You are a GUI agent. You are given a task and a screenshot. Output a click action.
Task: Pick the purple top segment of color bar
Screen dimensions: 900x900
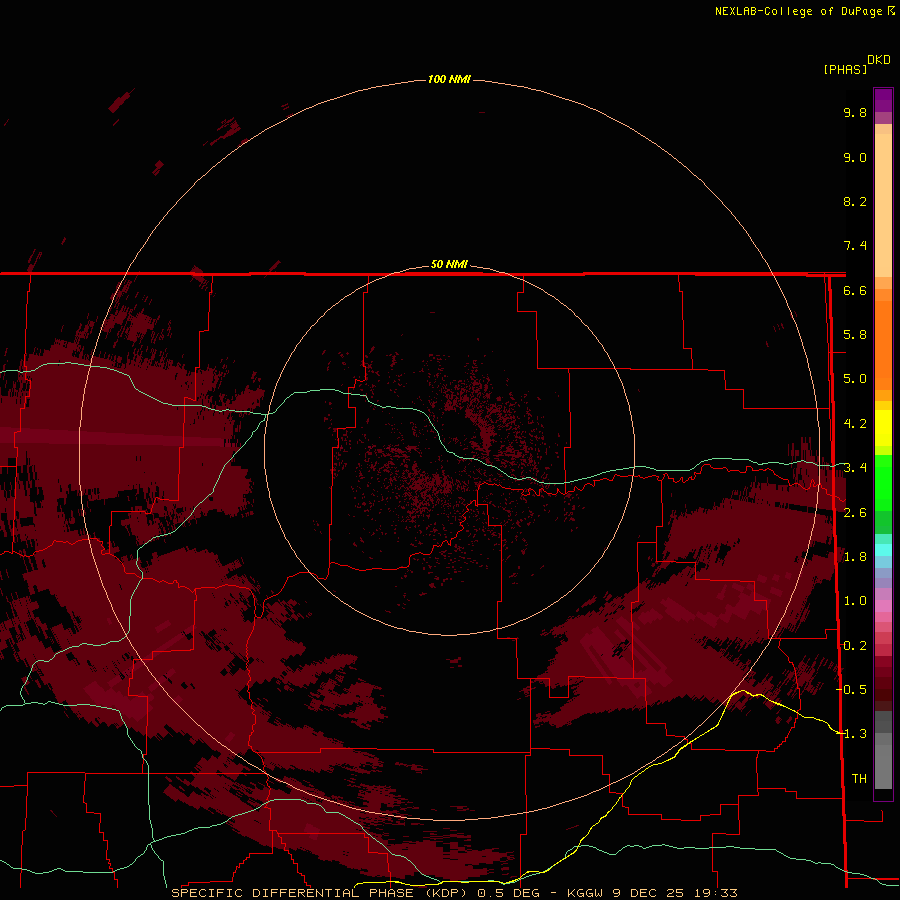point(883,100)
